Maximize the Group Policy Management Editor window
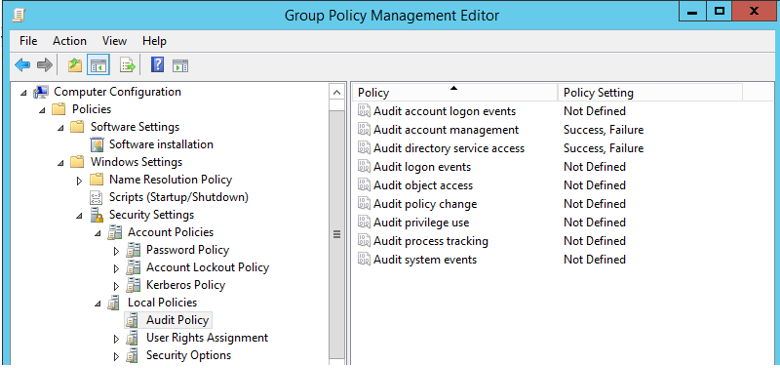 718,11
